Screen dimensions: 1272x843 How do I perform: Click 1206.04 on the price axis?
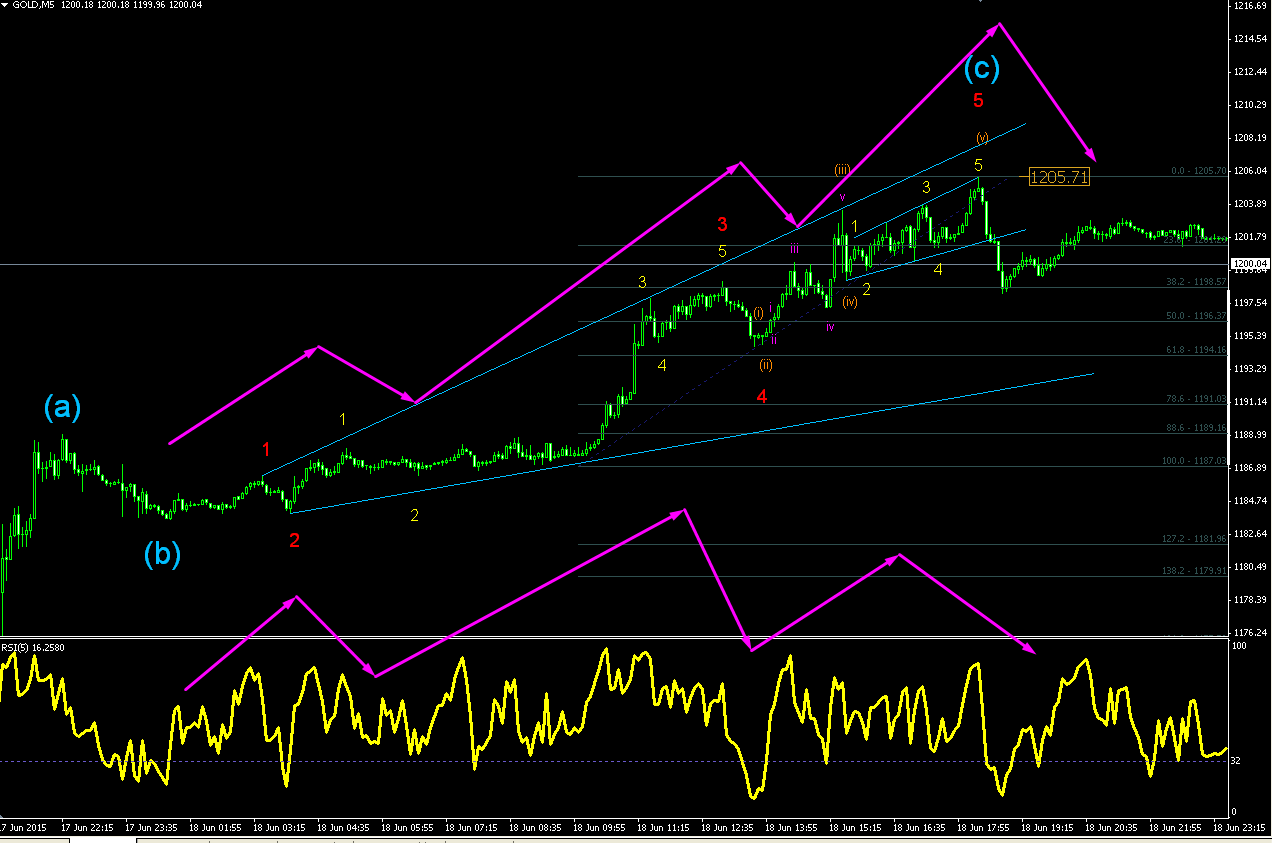pos(1250,171)
